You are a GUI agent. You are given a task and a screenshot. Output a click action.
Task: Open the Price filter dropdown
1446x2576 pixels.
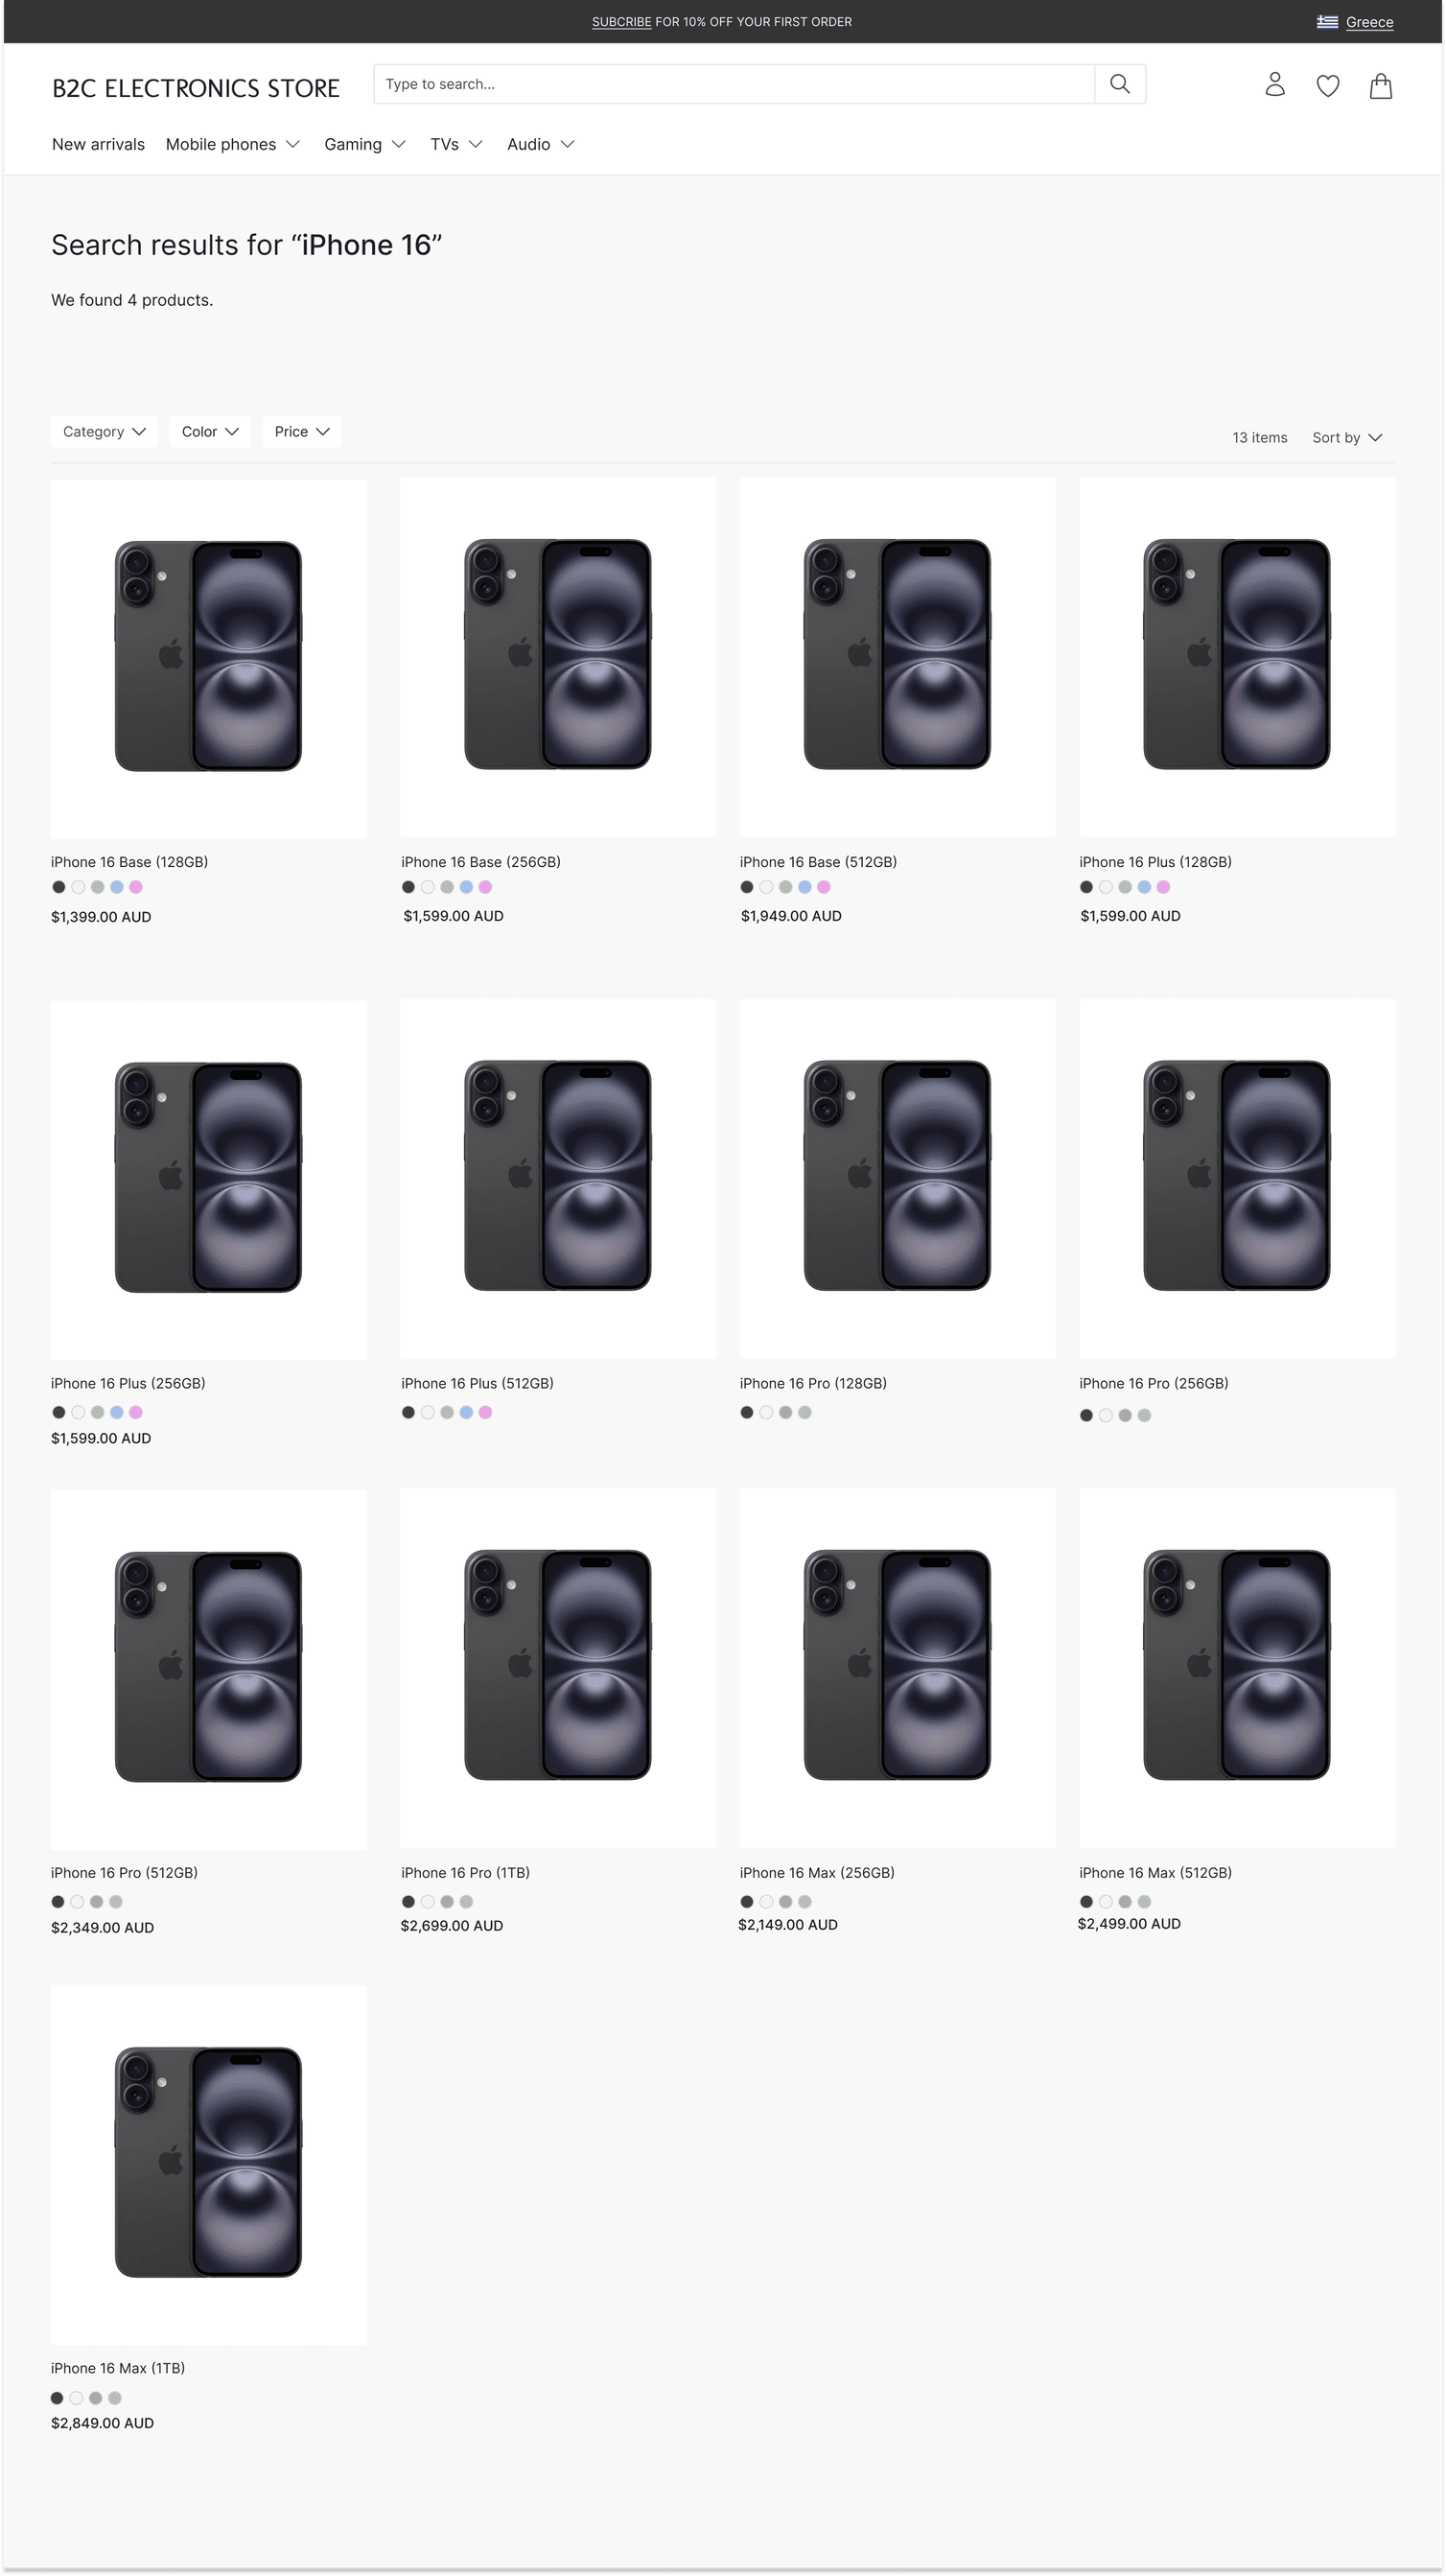click(x=300, y=431)
